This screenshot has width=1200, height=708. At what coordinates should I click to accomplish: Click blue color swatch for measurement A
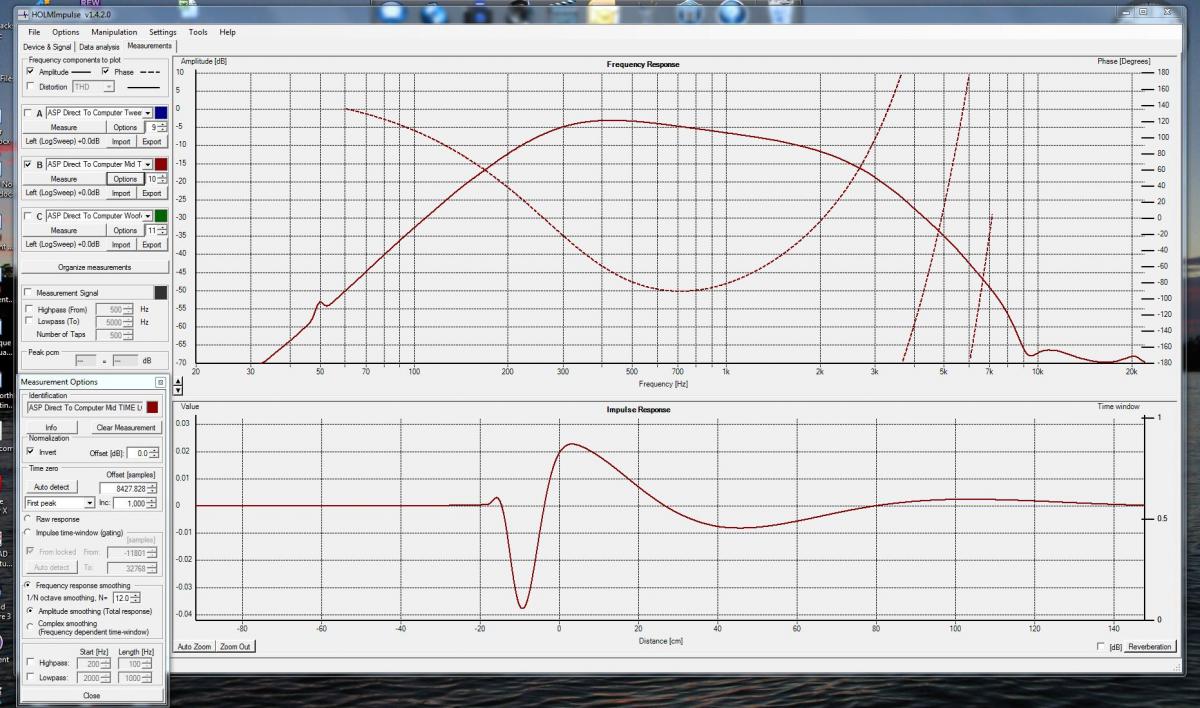coord(161,113)
